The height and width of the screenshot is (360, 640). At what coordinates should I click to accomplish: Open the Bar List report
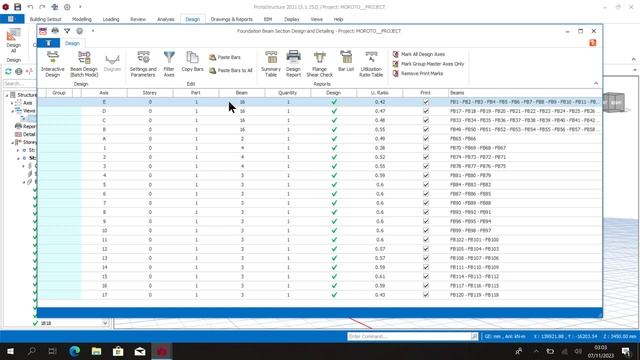coord(346,62)
